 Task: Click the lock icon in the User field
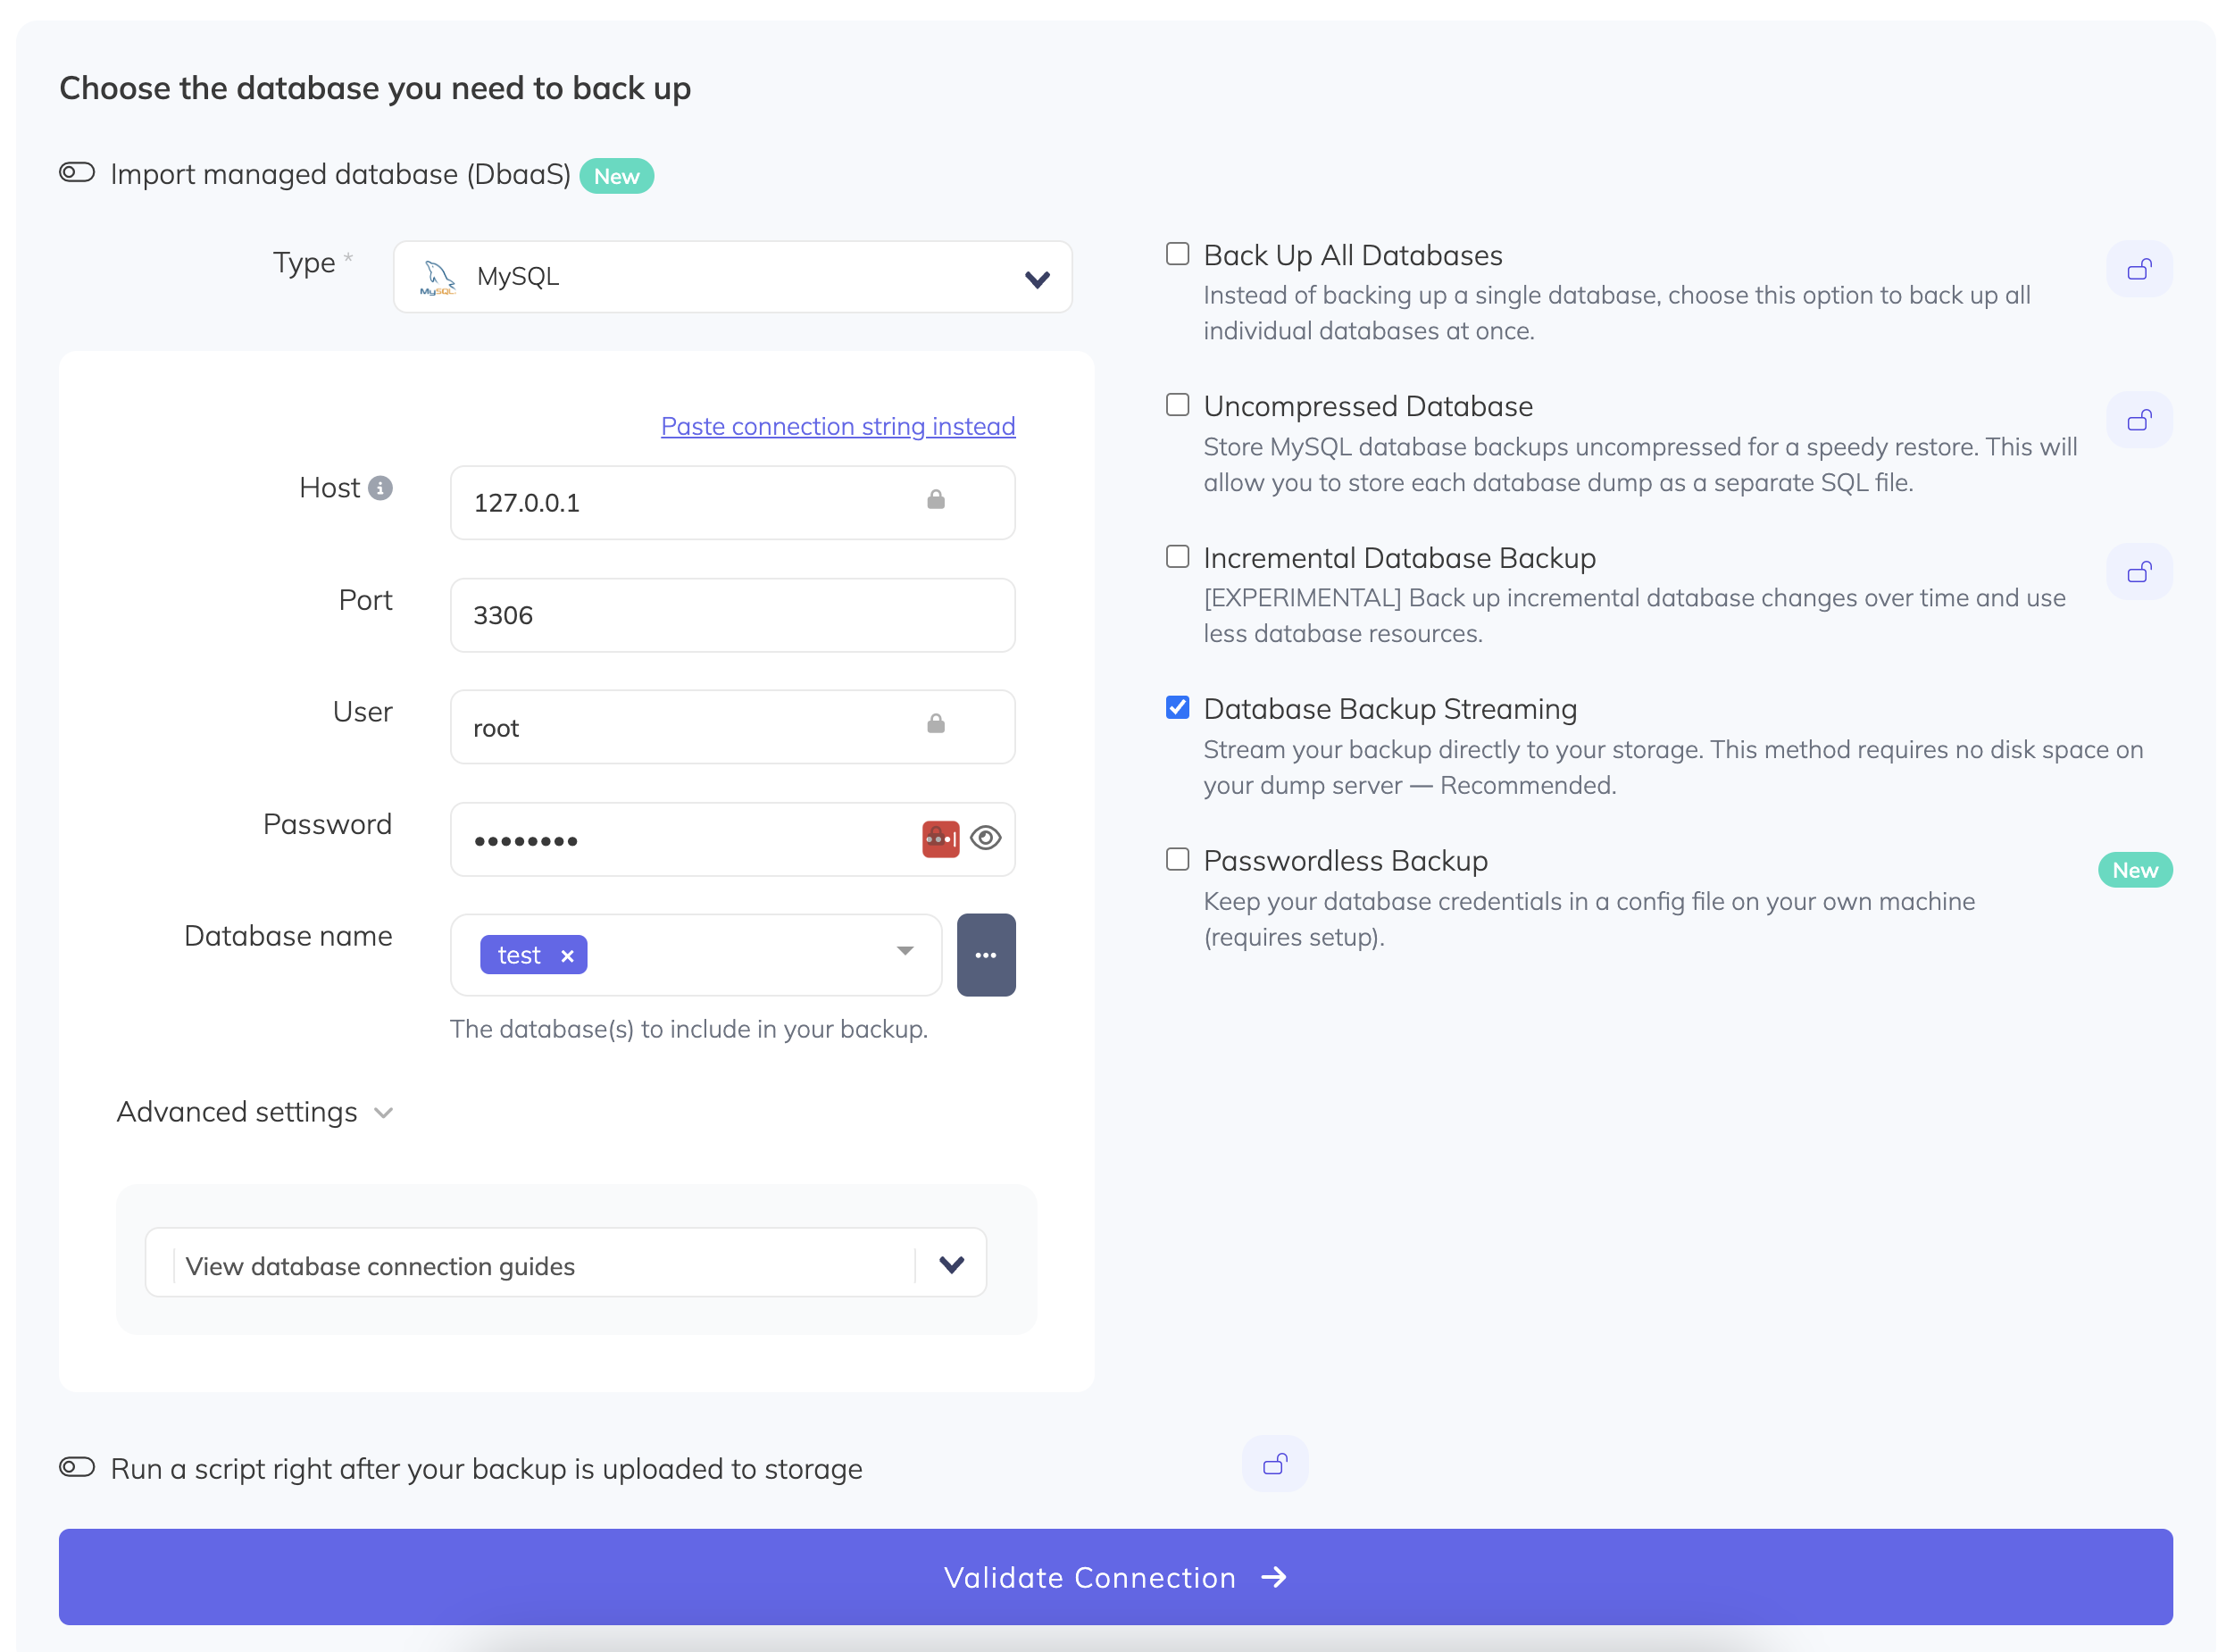(935, 724)
